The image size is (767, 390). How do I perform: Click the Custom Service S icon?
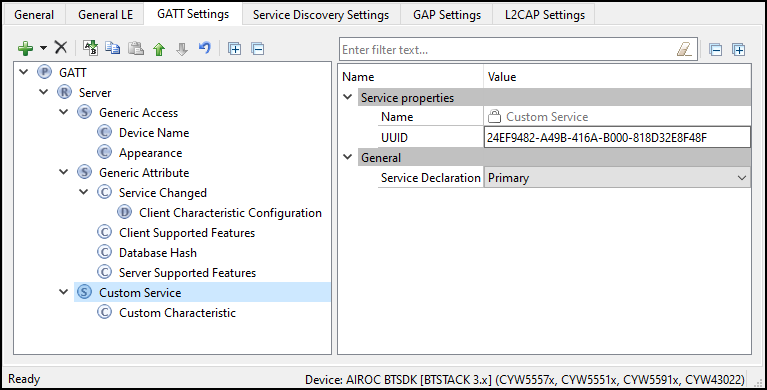(85, 293)
